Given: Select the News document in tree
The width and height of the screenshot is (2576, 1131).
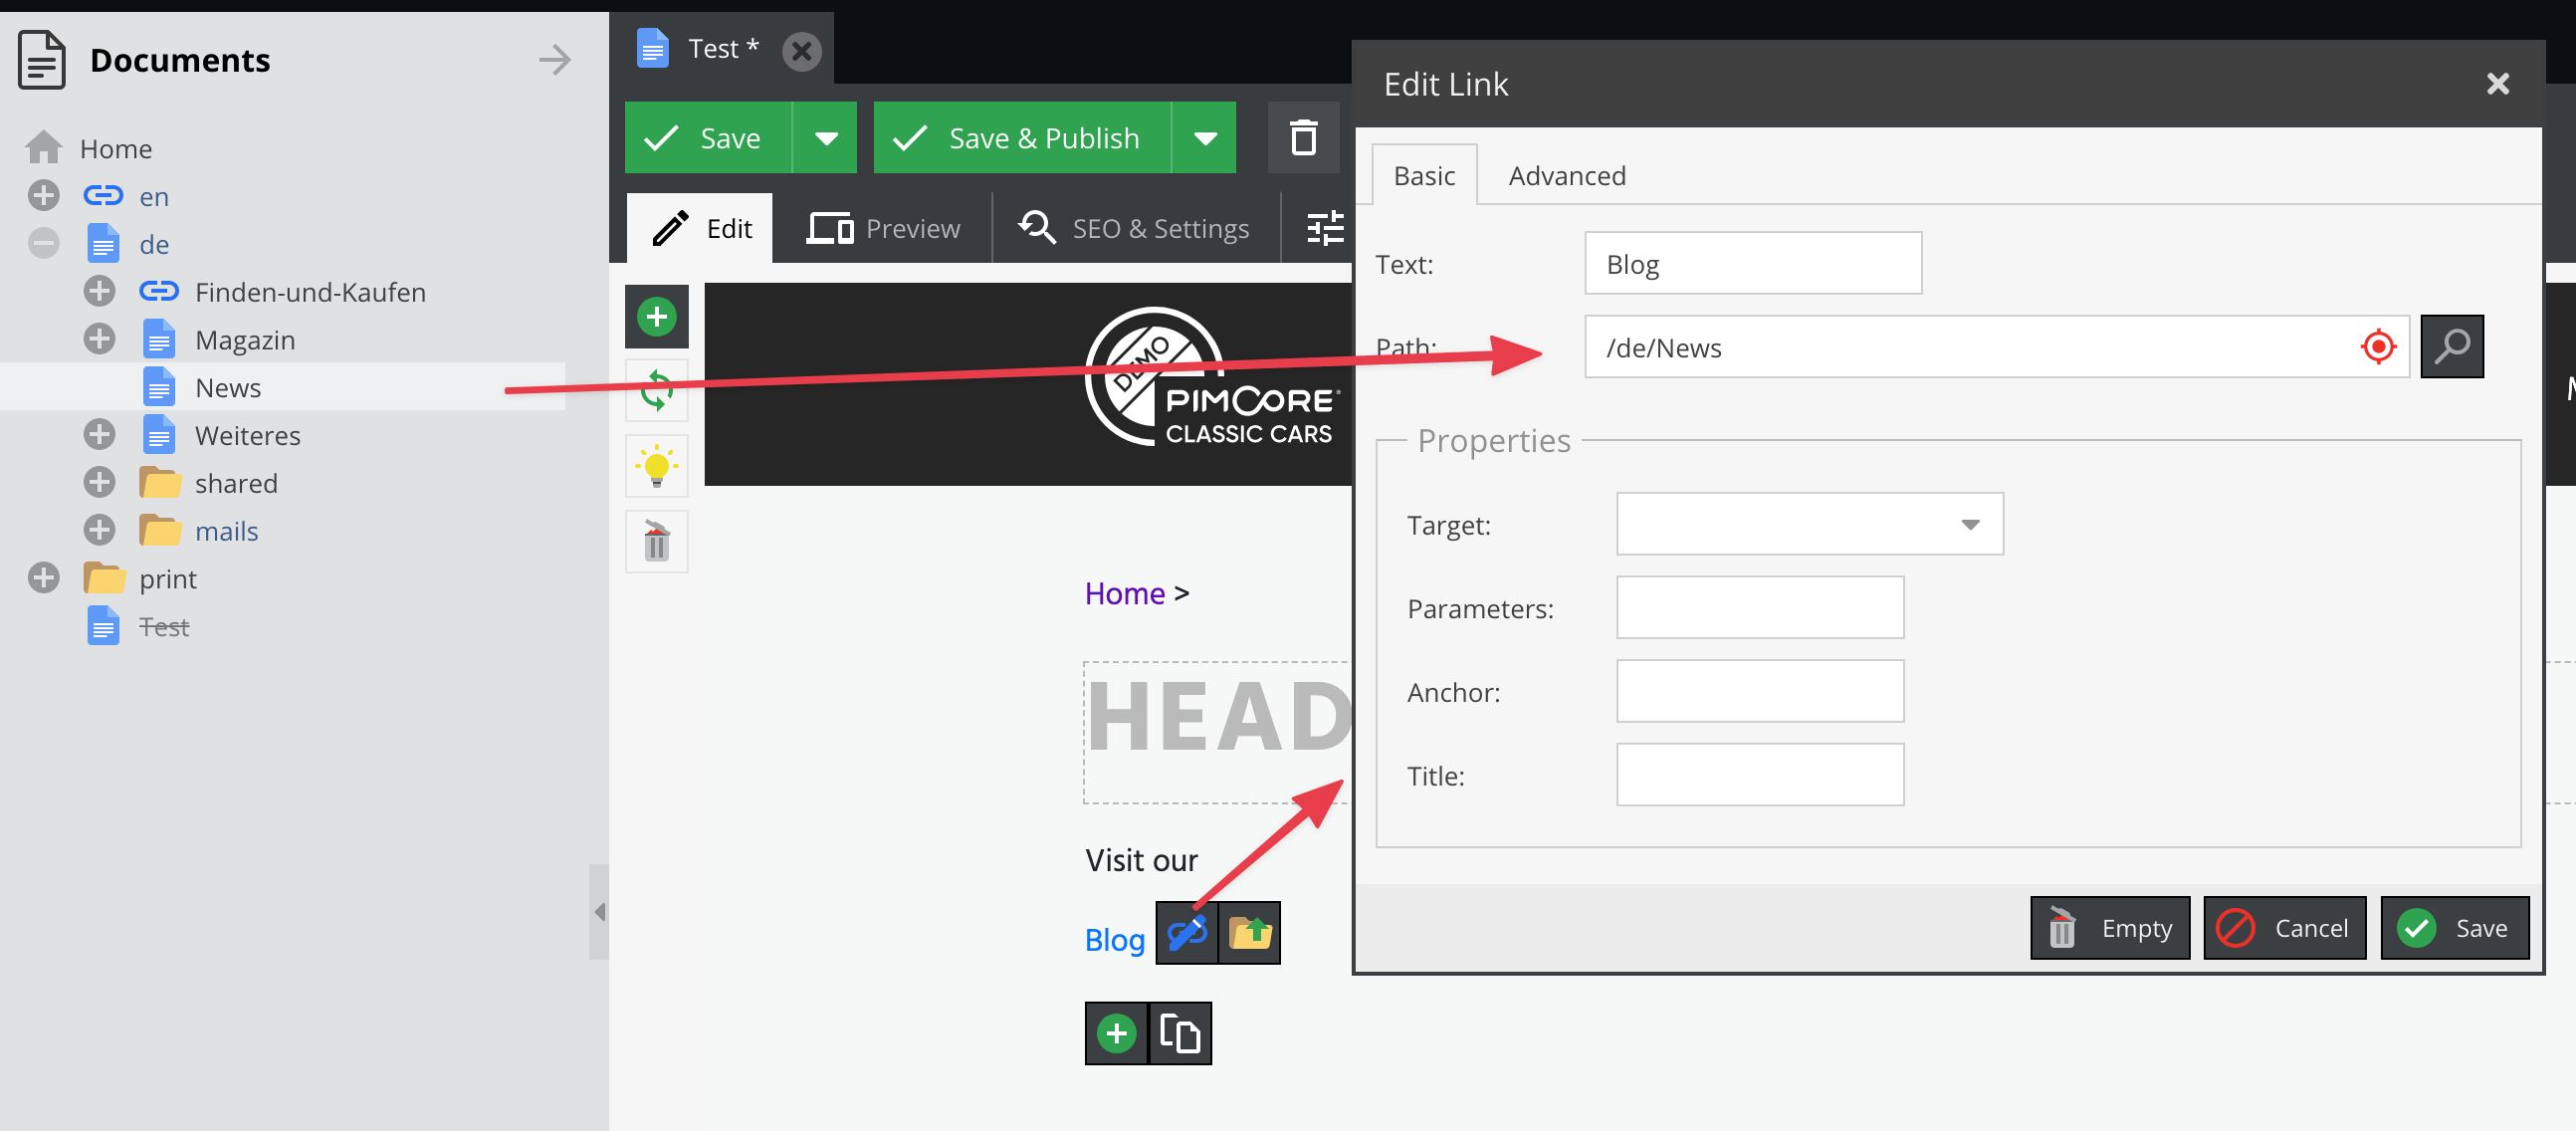Looking at the screenshot, I should (230, 386).
